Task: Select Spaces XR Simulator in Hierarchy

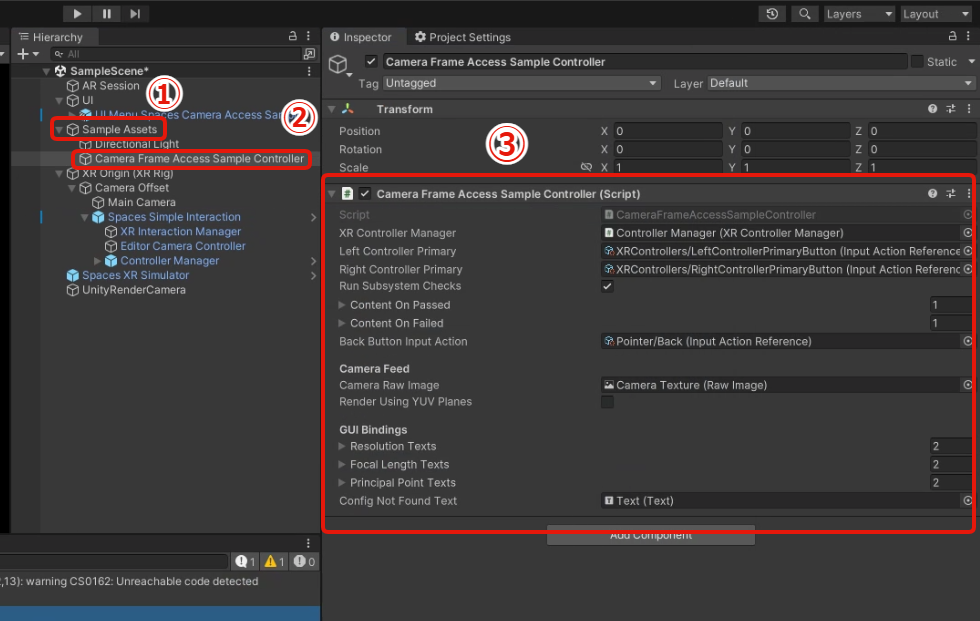Action: point(135,275)
